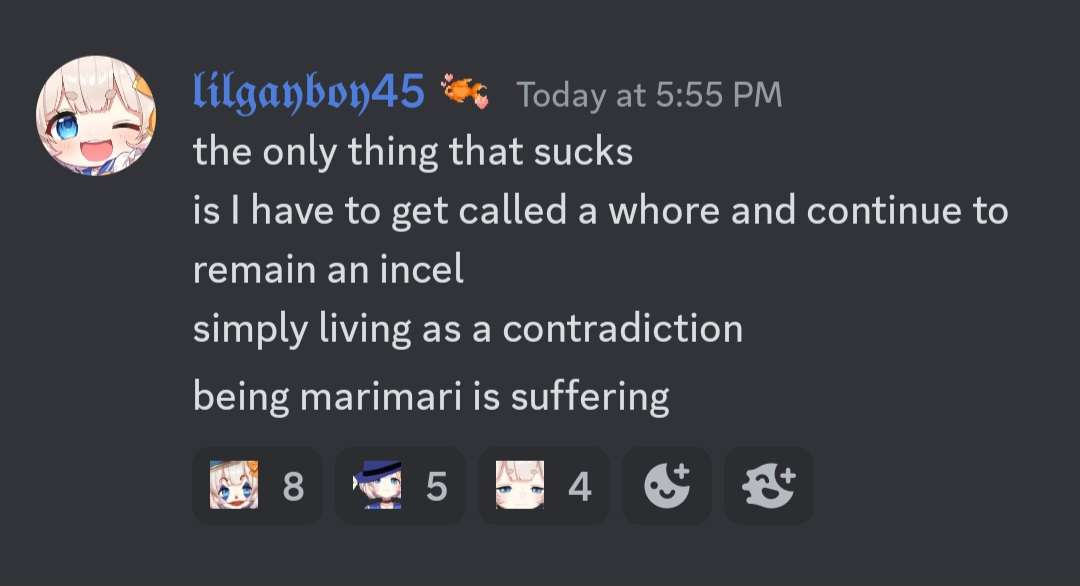
Task: Click the line 'simply living as a contradiction'
Action: (x=468, y=329)
